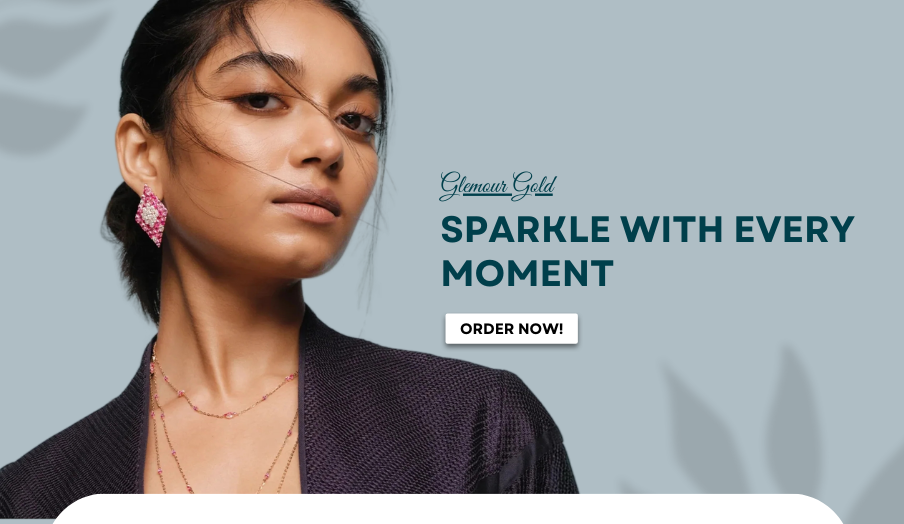Click the white rounded panel at bottom
This screenshot has height=524, width=904.
click(449, 509)
